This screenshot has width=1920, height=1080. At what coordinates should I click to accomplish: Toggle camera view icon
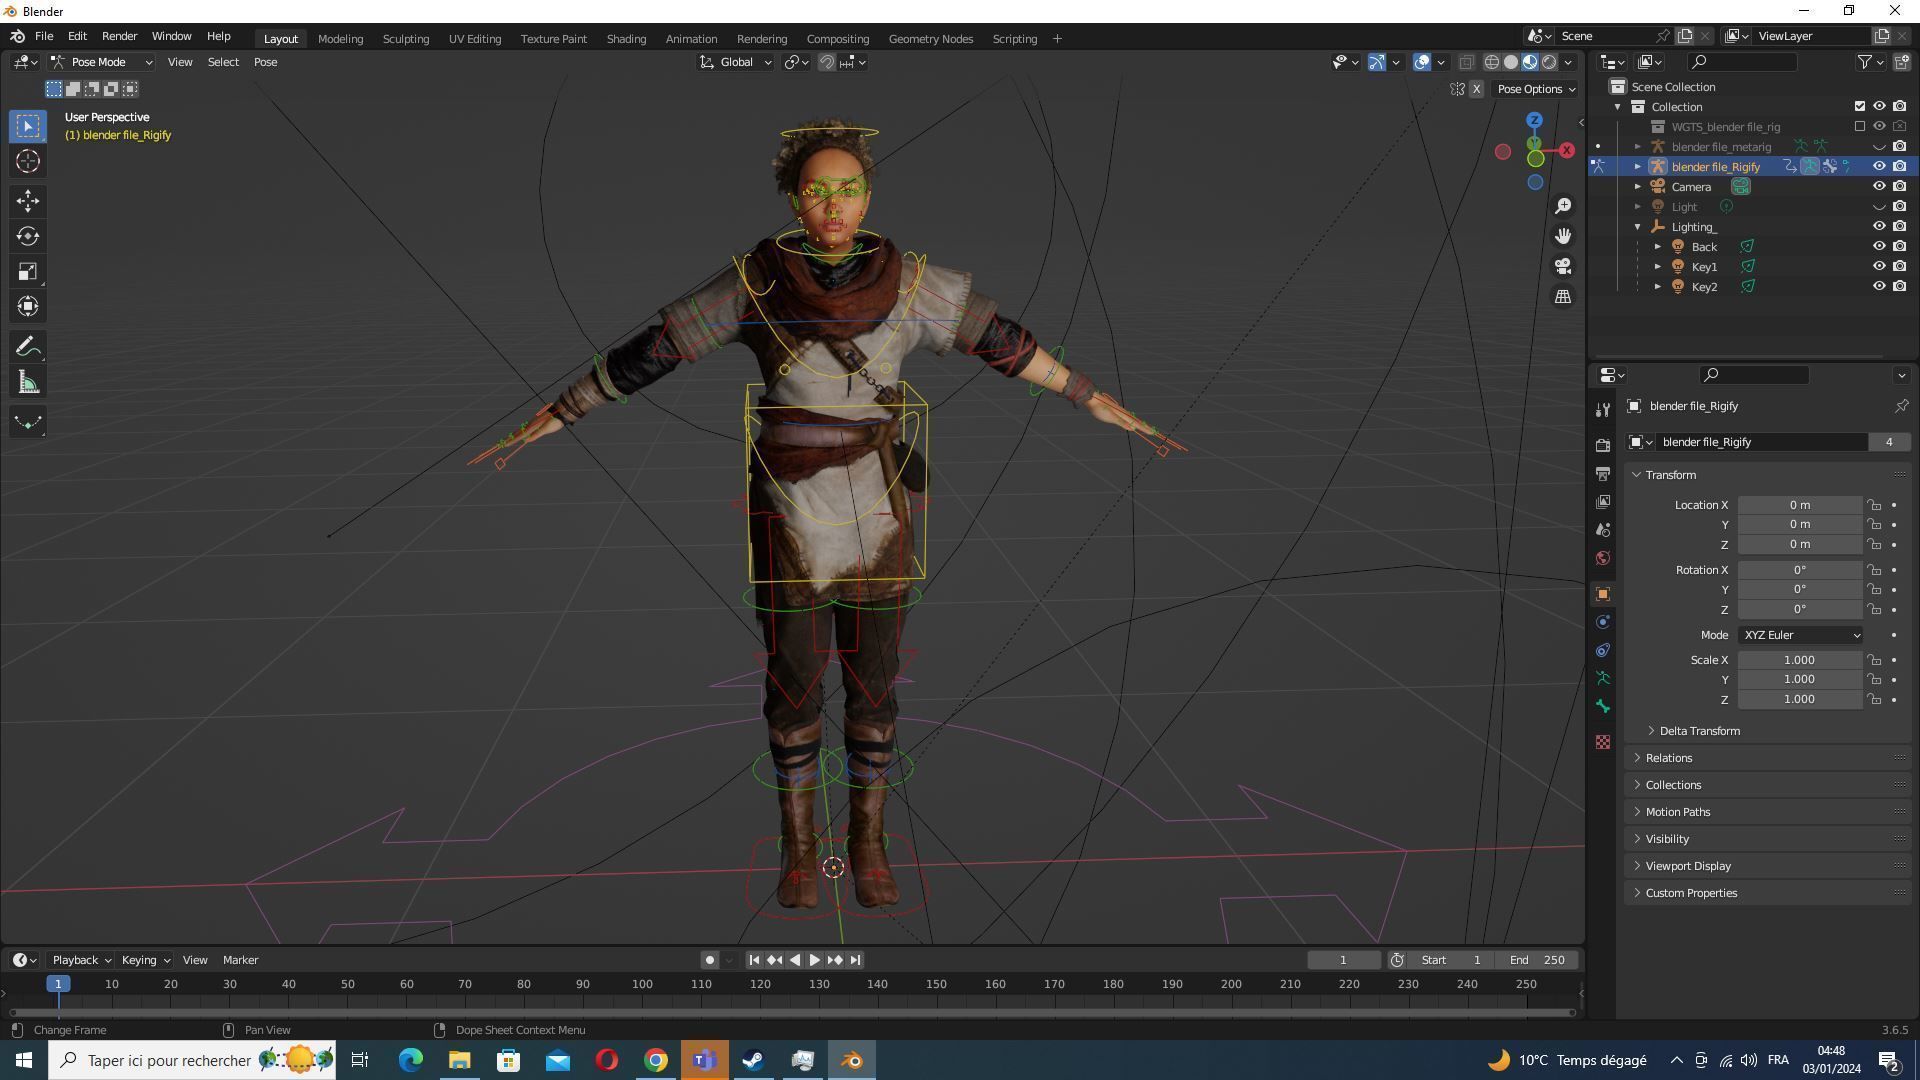coord(1563,266)
